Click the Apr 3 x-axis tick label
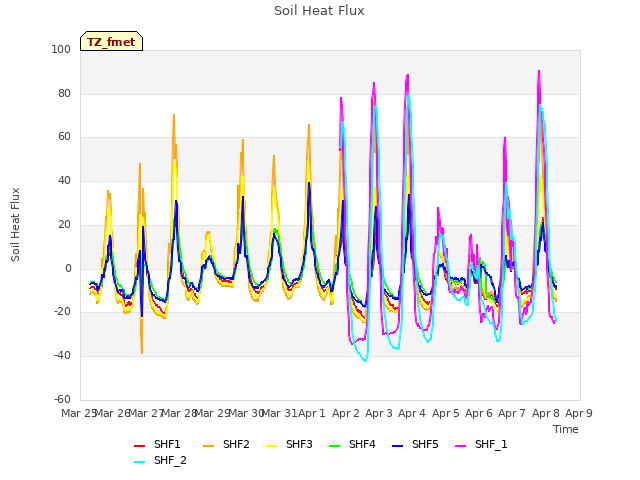The image size is (640, 480). (x=379, y=413)
